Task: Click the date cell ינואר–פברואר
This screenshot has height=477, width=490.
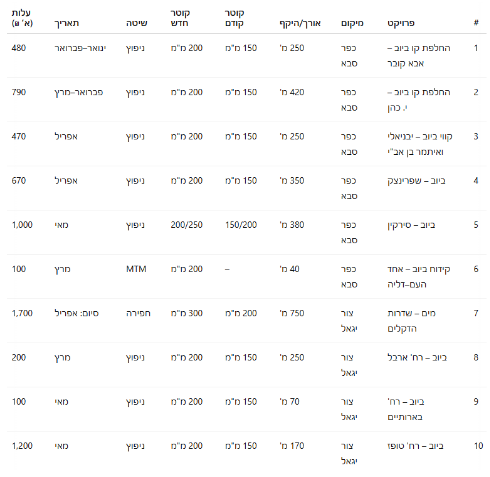Action: [80, 48]
